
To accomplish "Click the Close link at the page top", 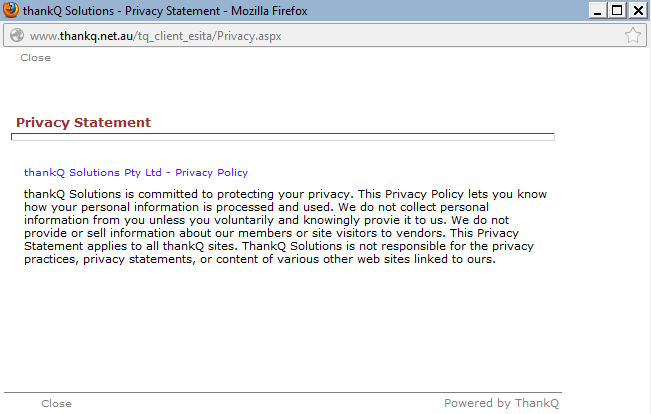I will coord(35,58).
